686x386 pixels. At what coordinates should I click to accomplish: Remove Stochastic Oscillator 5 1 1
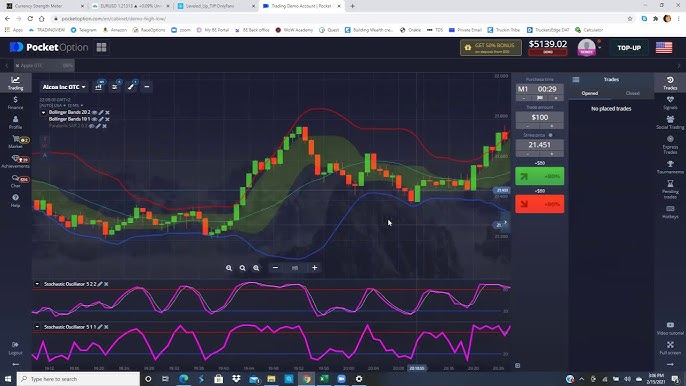(x=106, y=327)
